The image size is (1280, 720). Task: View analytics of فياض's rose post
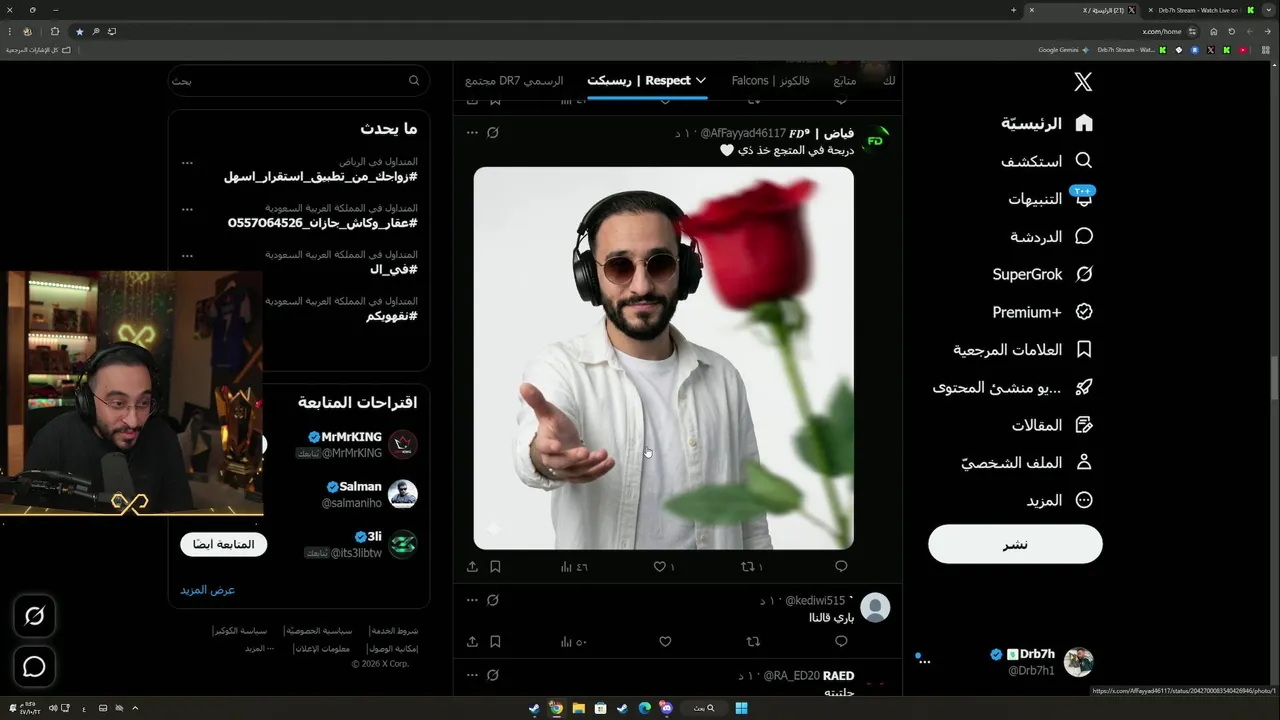tap(574, 566)
